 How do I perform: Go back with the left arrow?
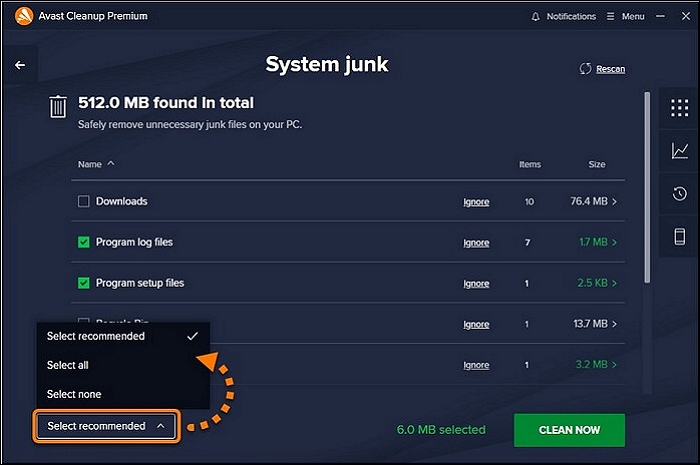pyautogui.click(x=20, y=65)
